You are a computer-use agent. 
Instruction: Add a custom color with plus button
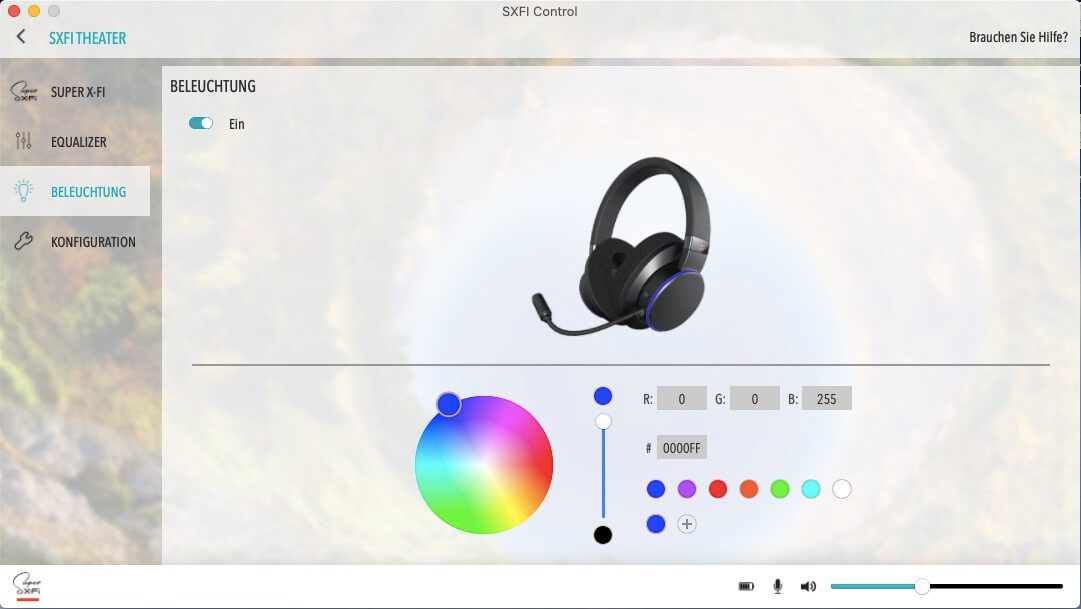[687, 524]
